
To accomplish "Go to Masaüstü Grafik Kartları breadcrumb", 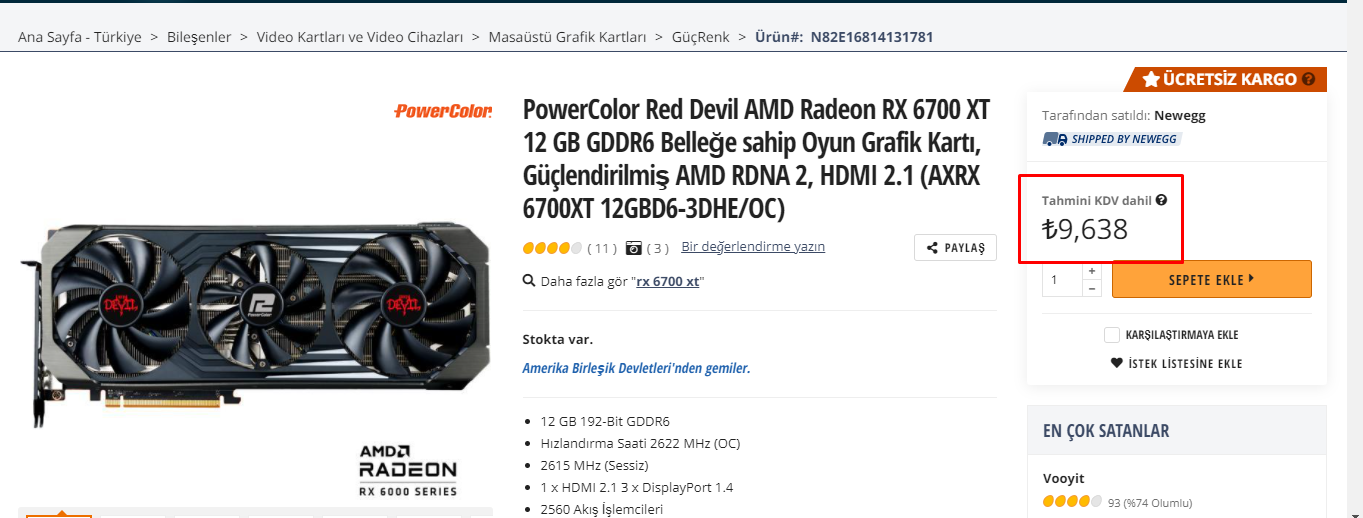I will (567, 37).
